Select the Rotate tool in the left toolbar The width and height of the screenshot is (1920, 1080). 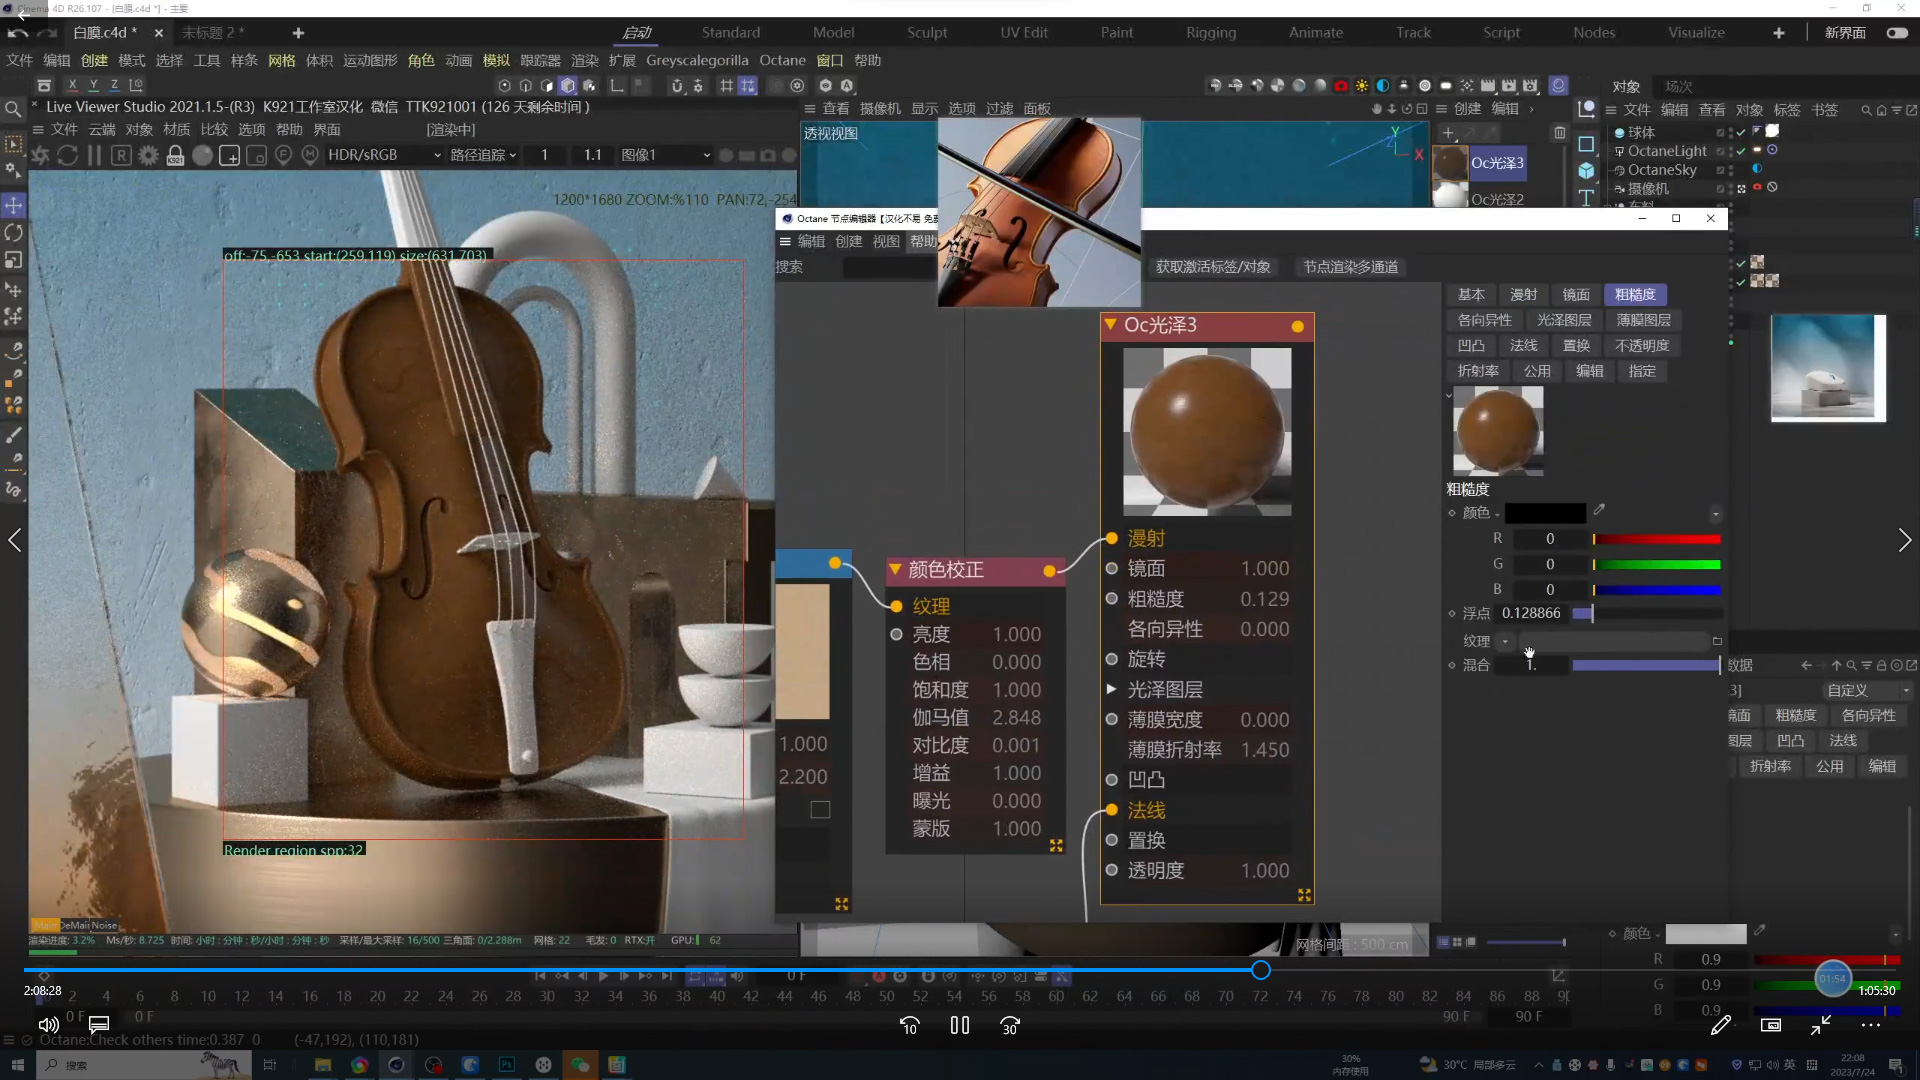click(13, 232)
